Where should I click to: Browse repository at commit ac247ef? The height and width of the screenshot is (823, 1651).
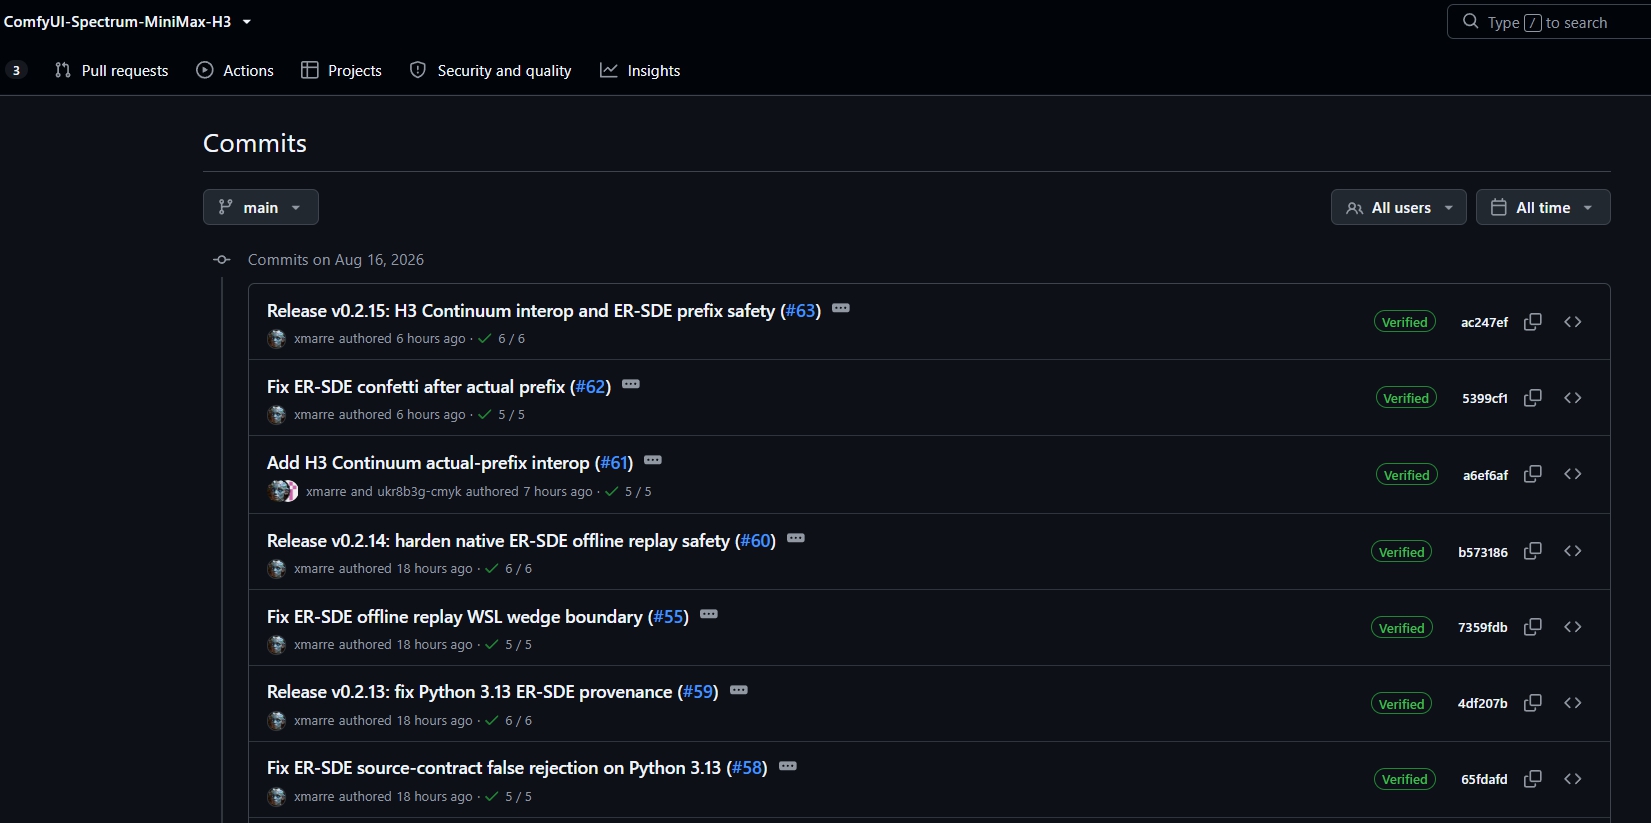[1573, 322]
